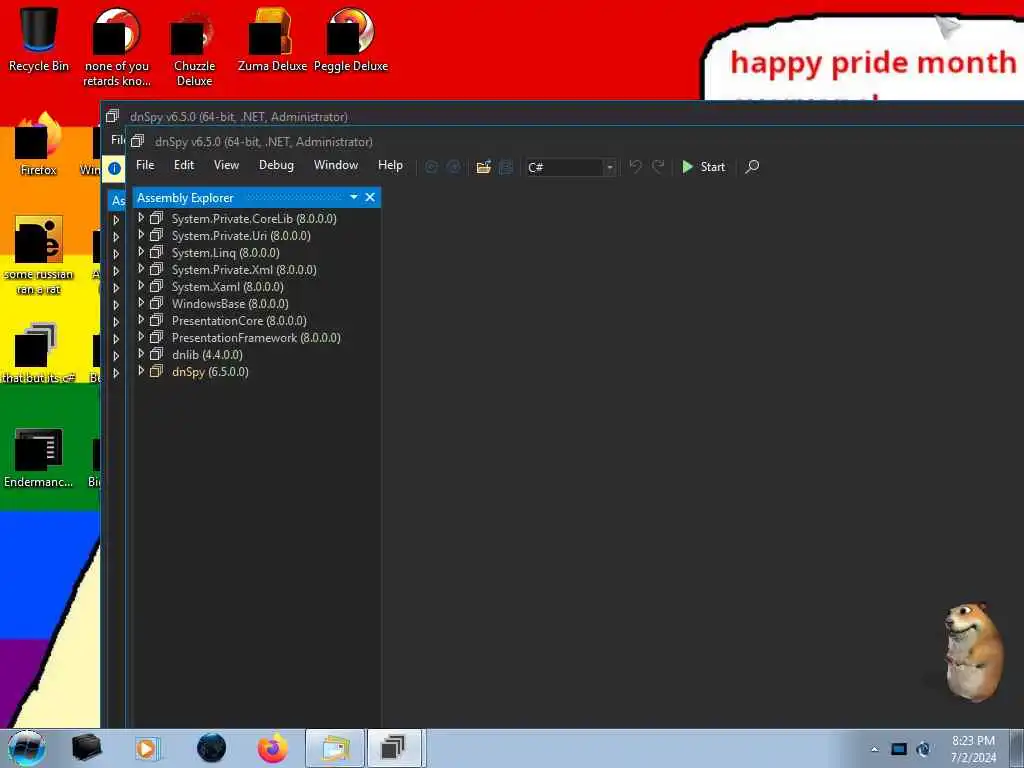Open the Debug menu
This screenshot has width=1024, height=768.
tap(276, 165)
